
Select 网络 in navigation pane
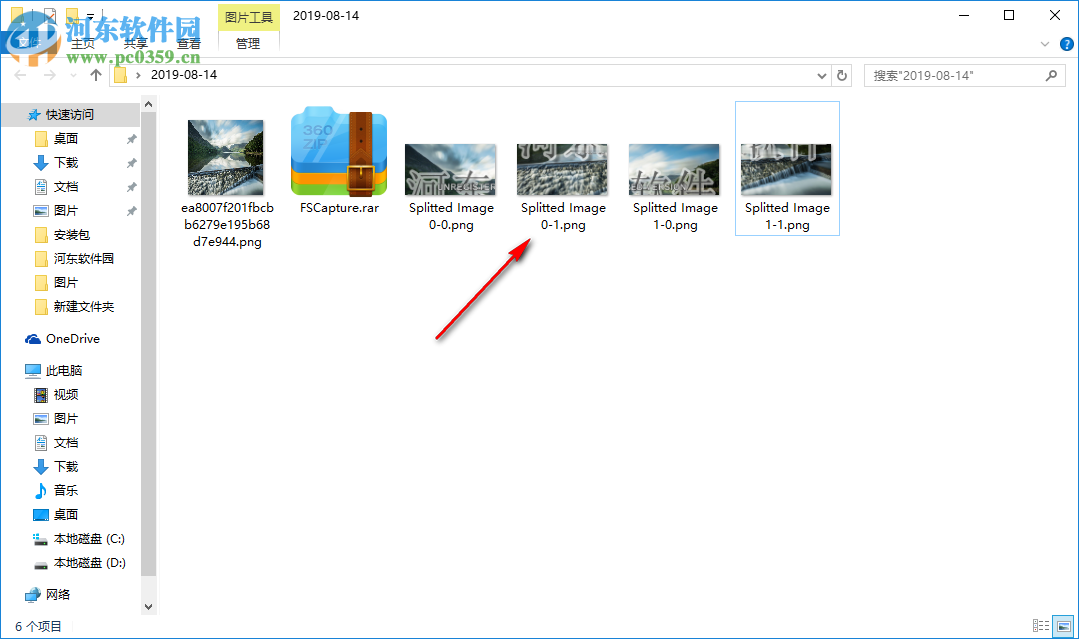tap(58, 594)
